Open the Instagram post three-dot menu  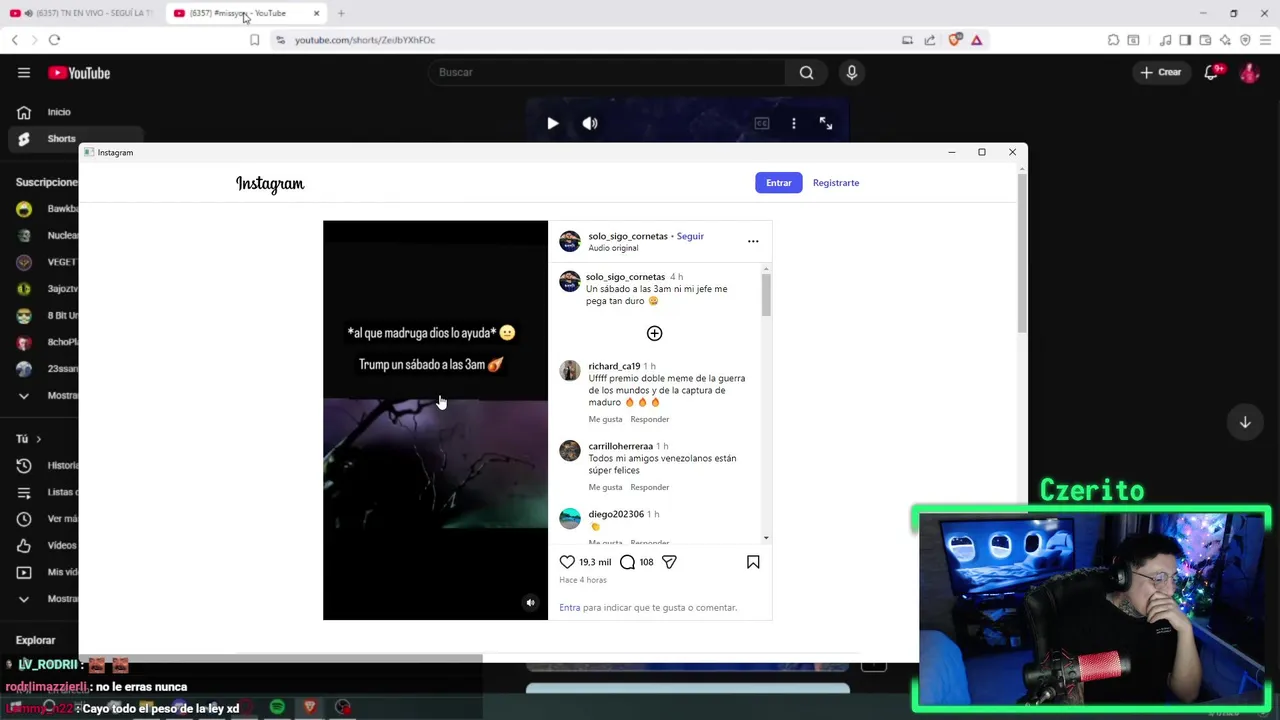[x=753, y=241]
